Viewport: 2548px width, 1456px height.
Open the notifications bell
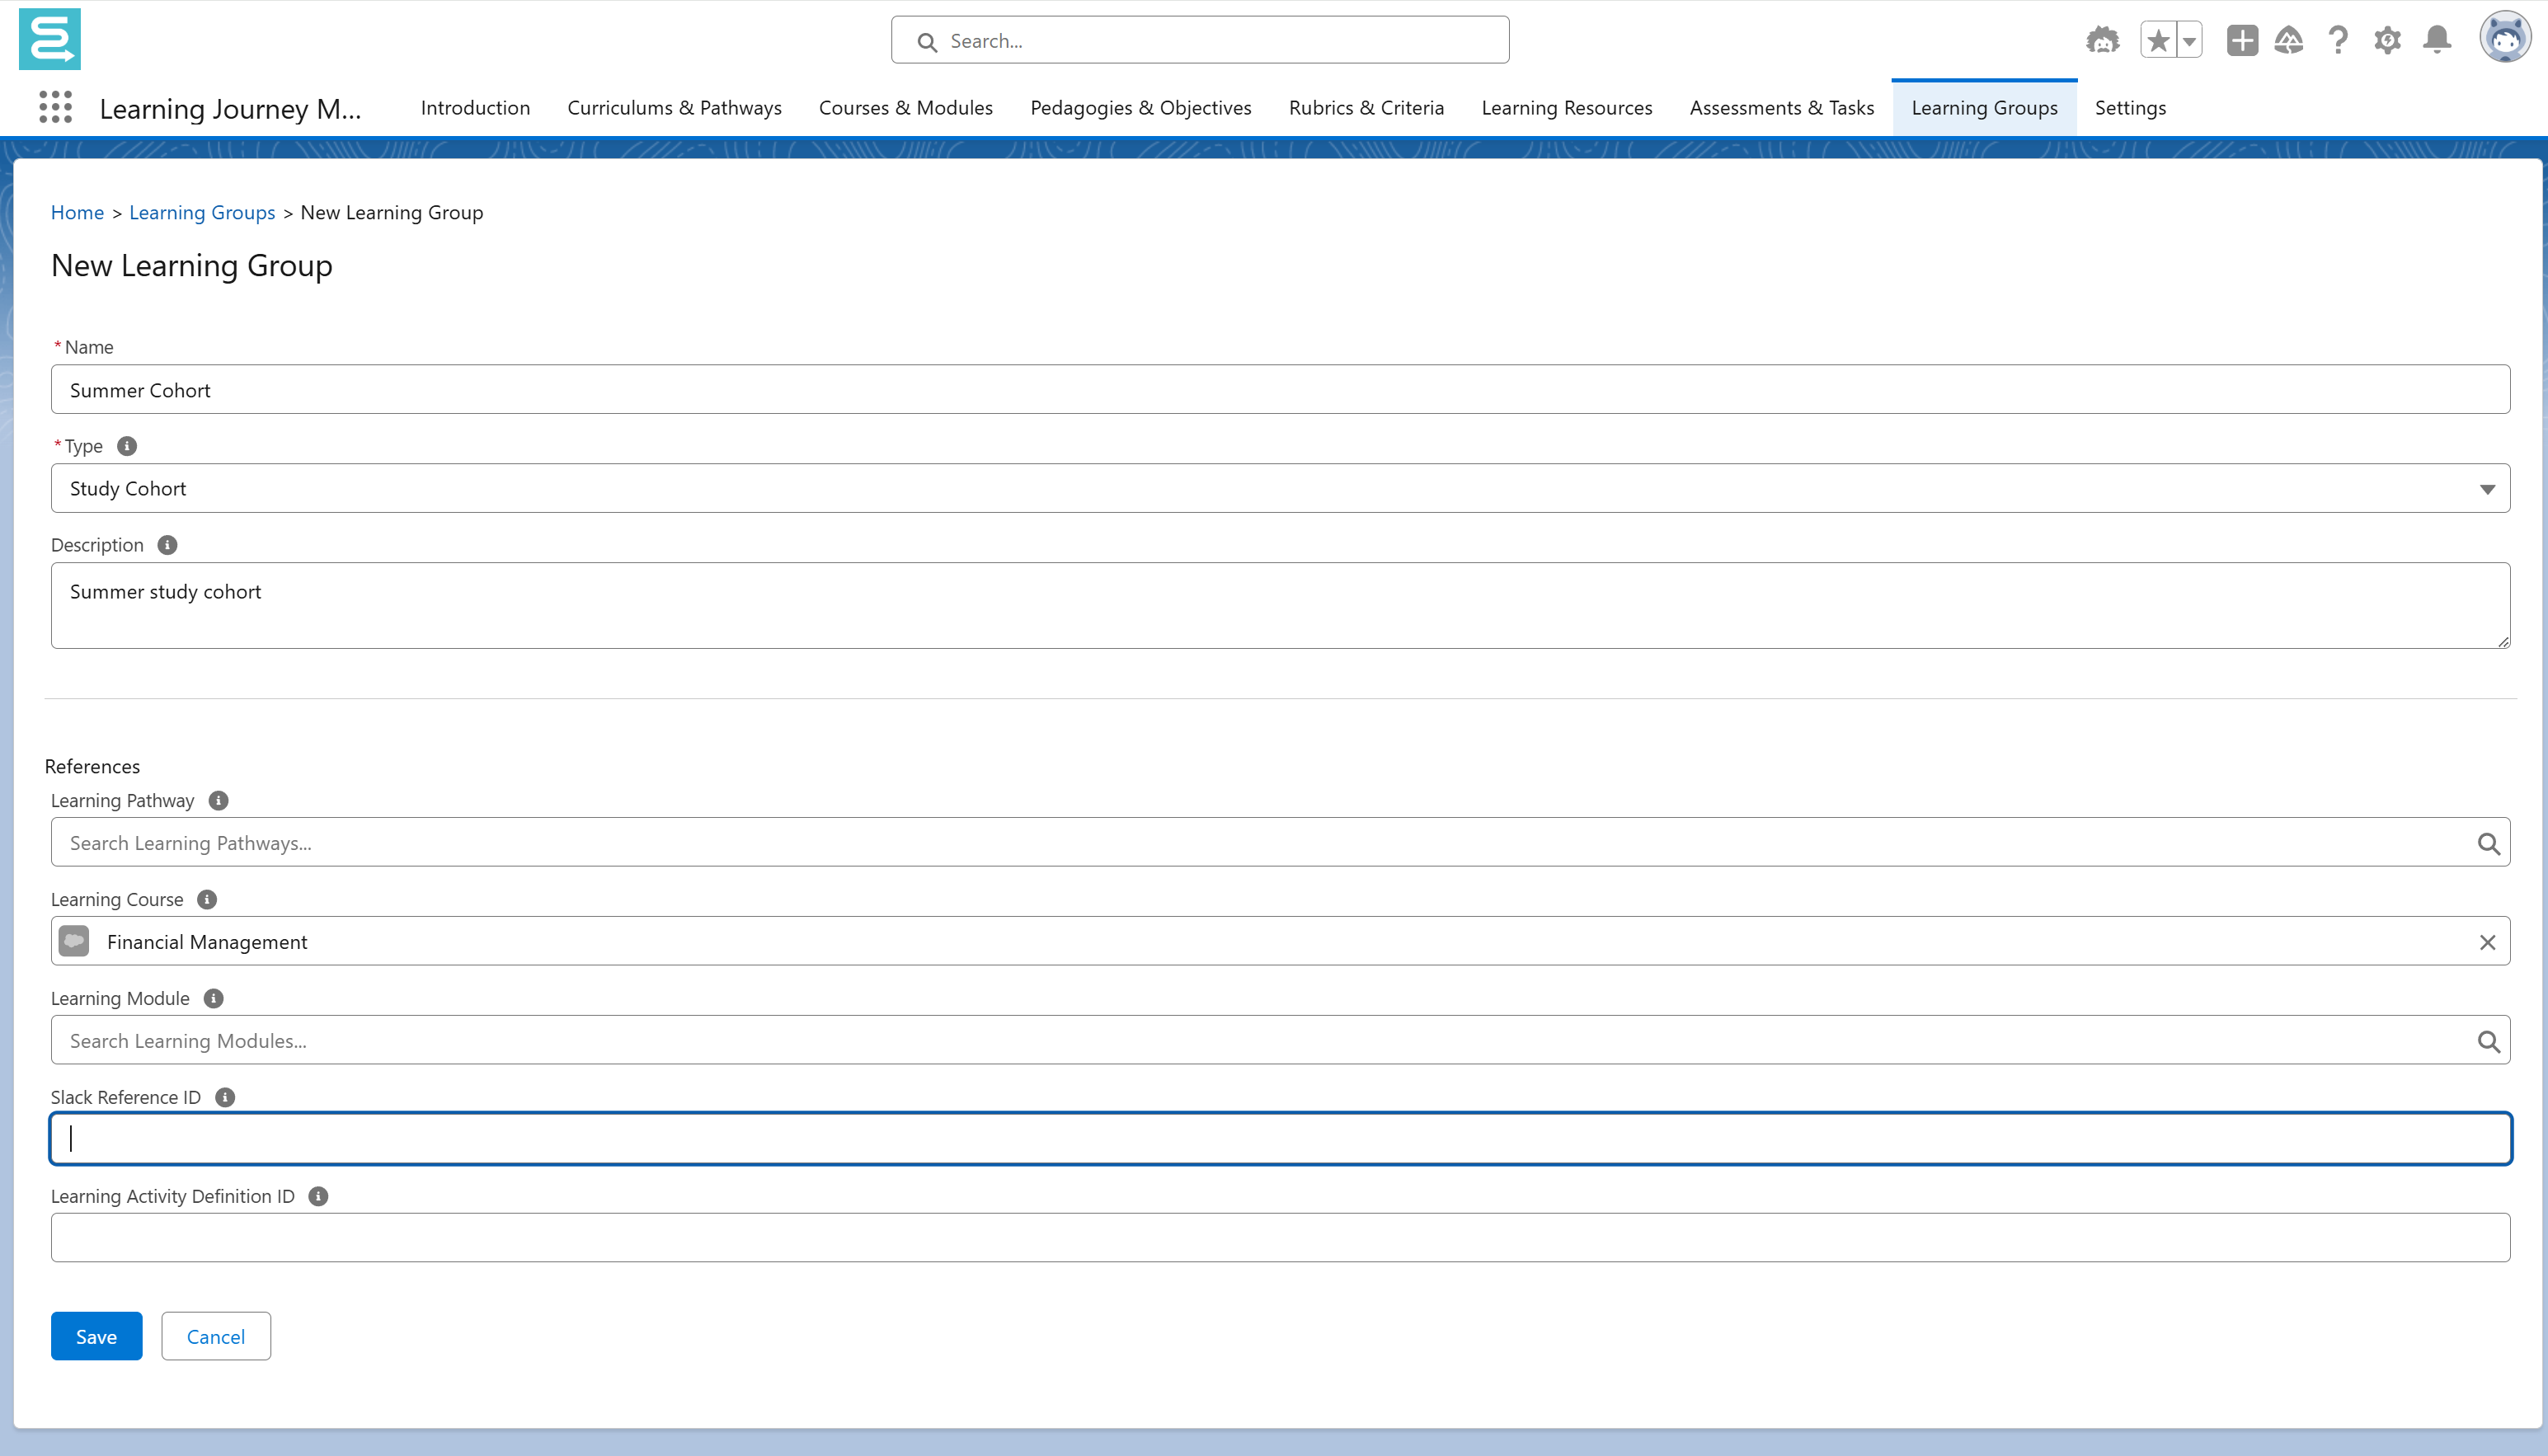coord(2437,40)
